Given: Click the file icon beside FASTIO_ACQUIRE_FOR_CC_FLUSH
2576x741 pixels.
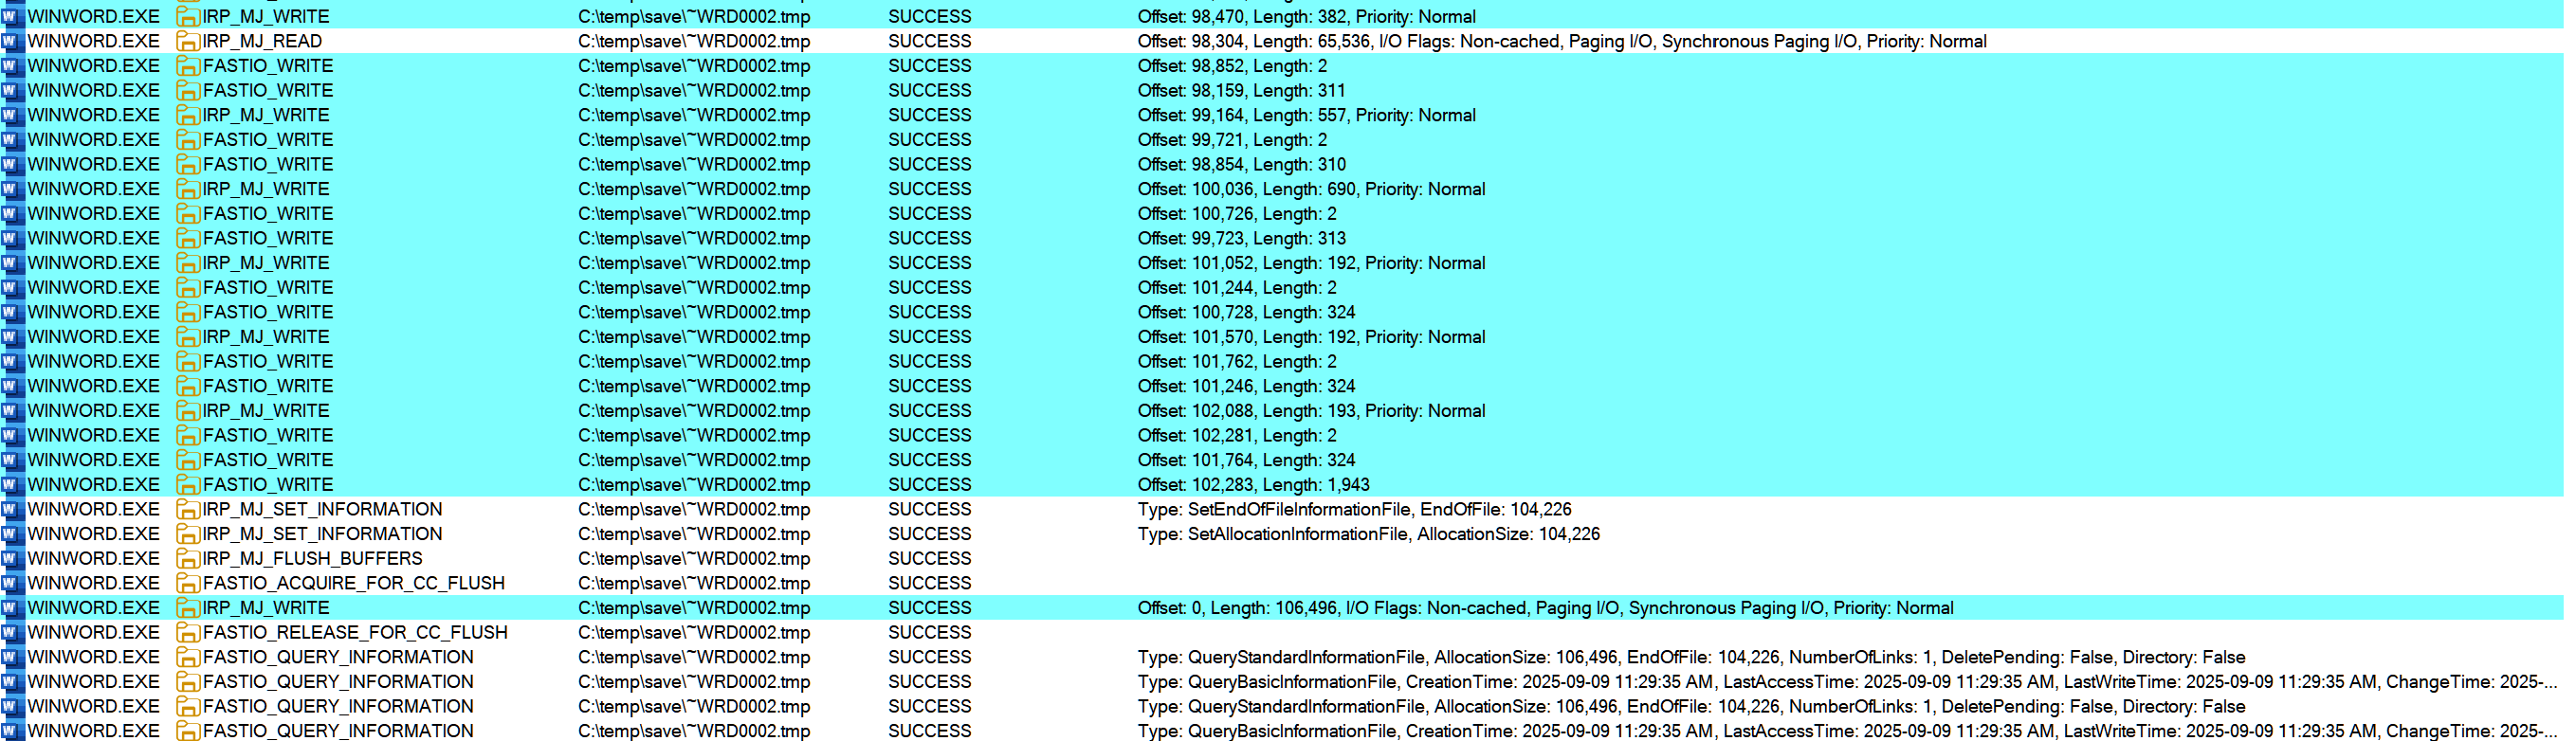Looking at the screenshot, I should pyautogui.click(x=187, y=584).
